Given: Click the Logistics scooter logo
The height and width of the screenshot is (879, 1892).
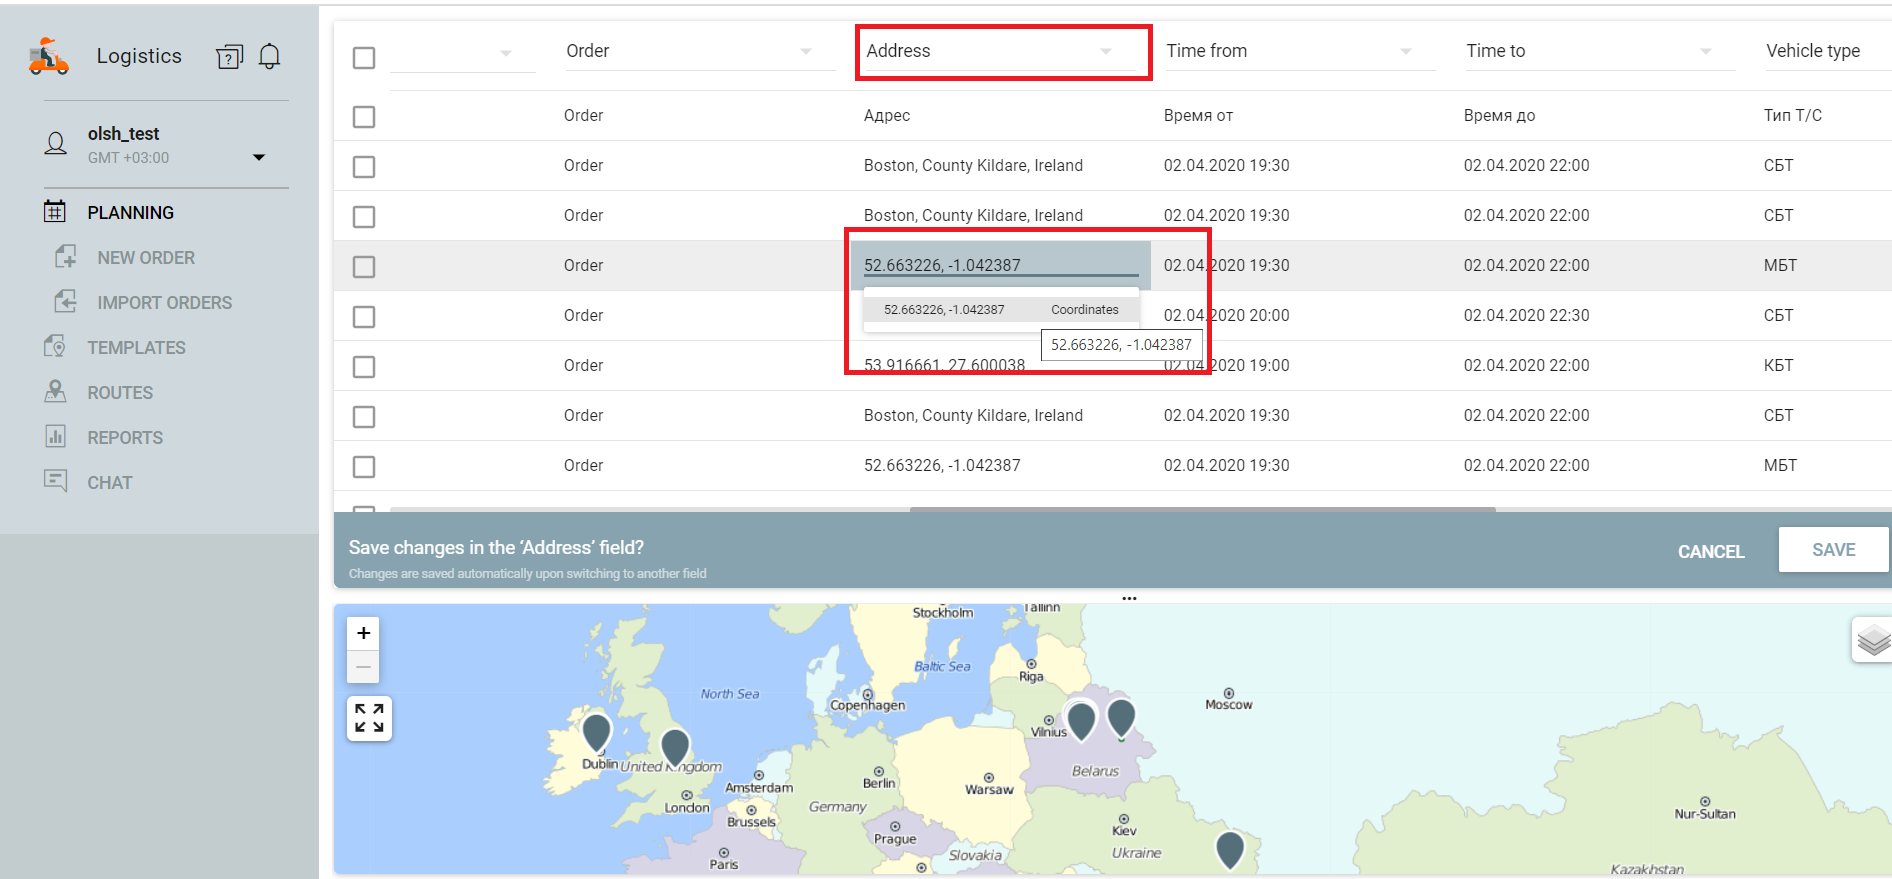Looking at the screenshot, I should [49, 57].
